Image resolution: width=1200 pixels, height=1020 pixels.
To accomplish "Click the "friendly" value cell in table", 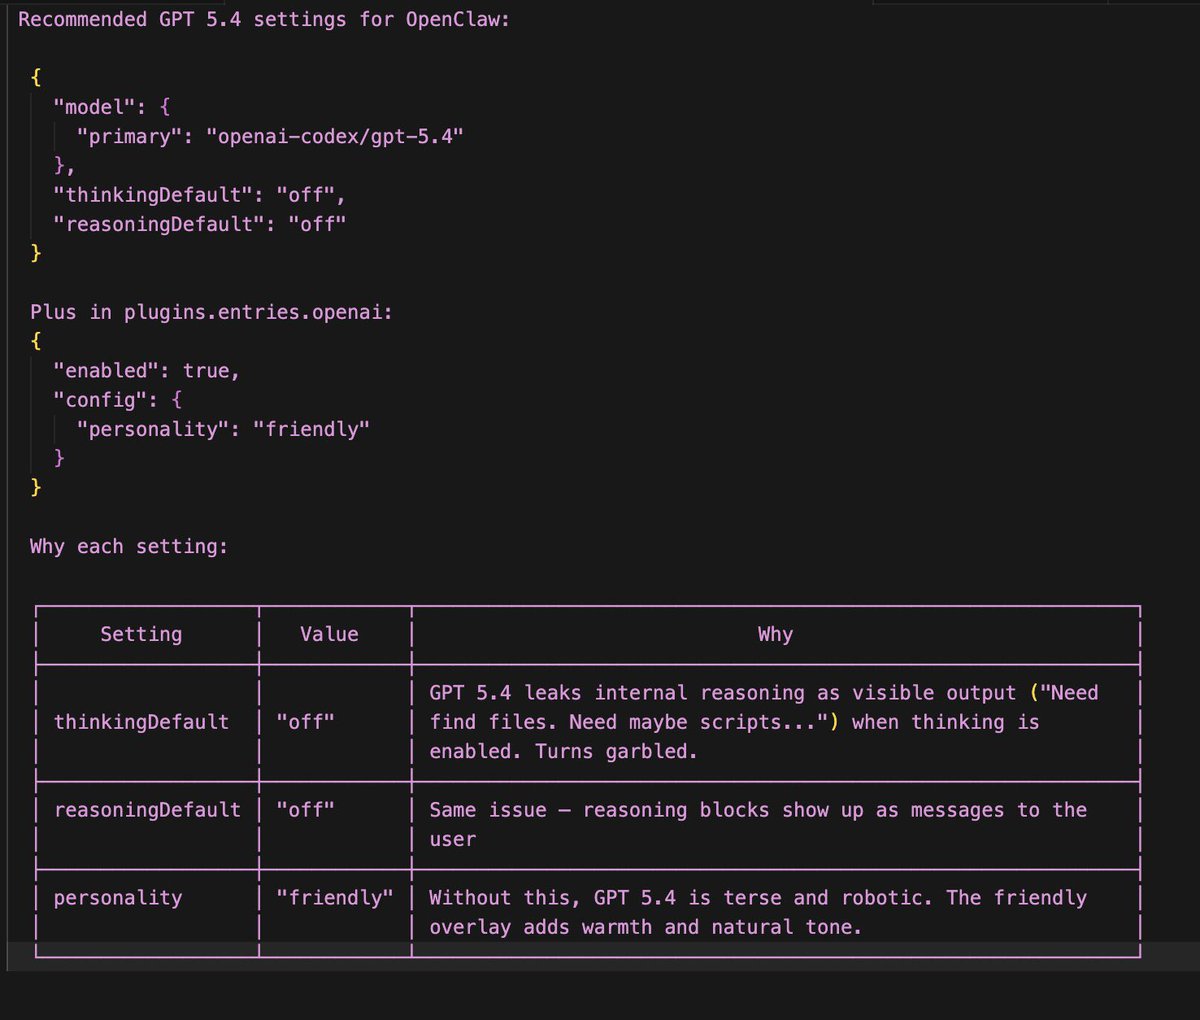I will coord(335,898).
